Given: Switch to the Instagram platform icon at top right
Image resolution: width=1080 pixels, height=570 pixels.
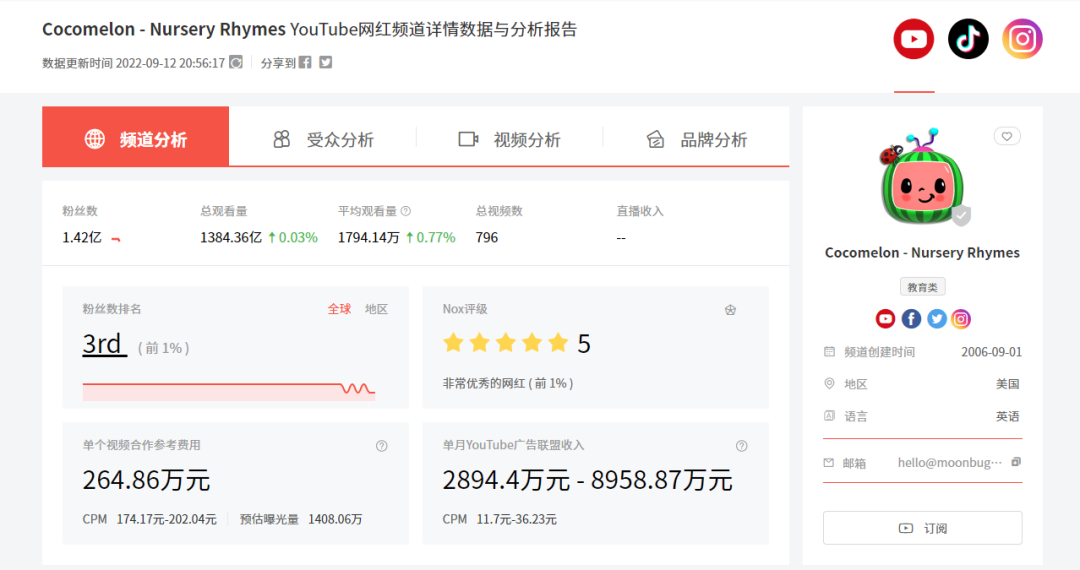Looking at the screenshot, I should [1022, 39].
